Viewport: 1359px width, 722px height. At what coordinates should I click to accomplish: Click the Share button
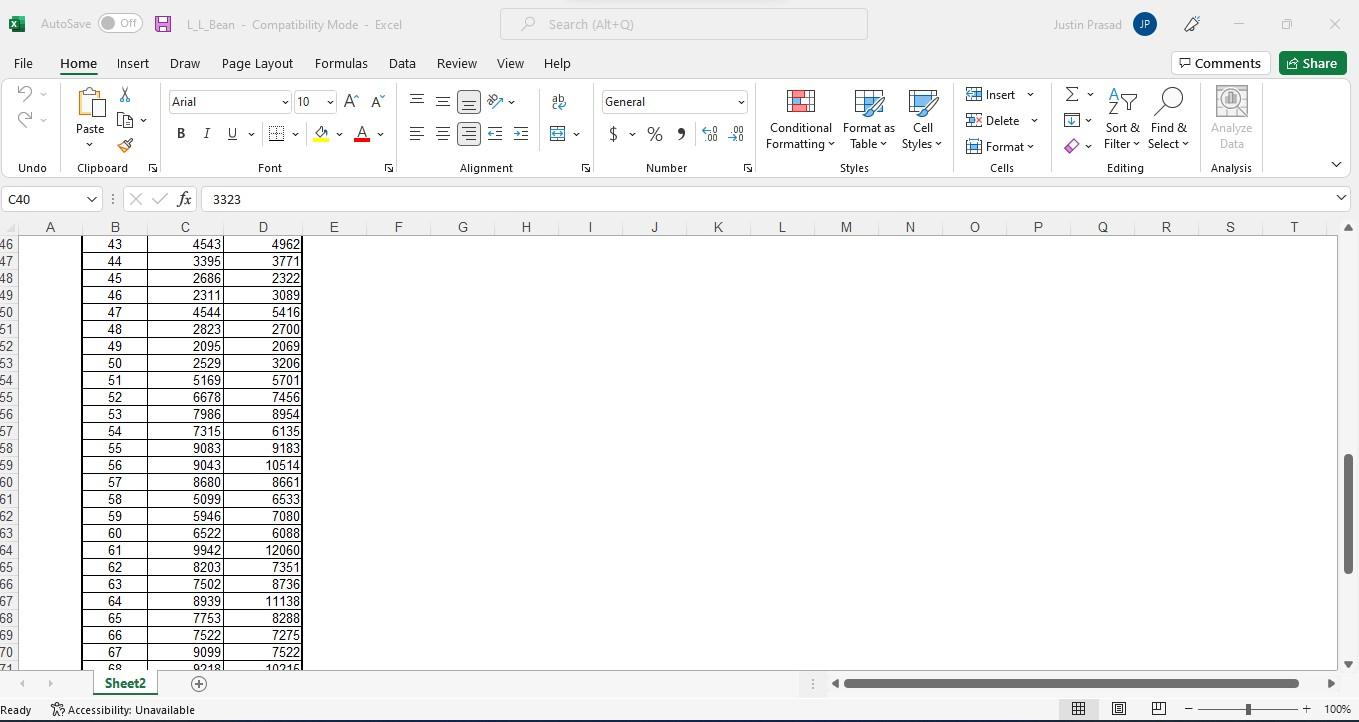(1312, 63)
